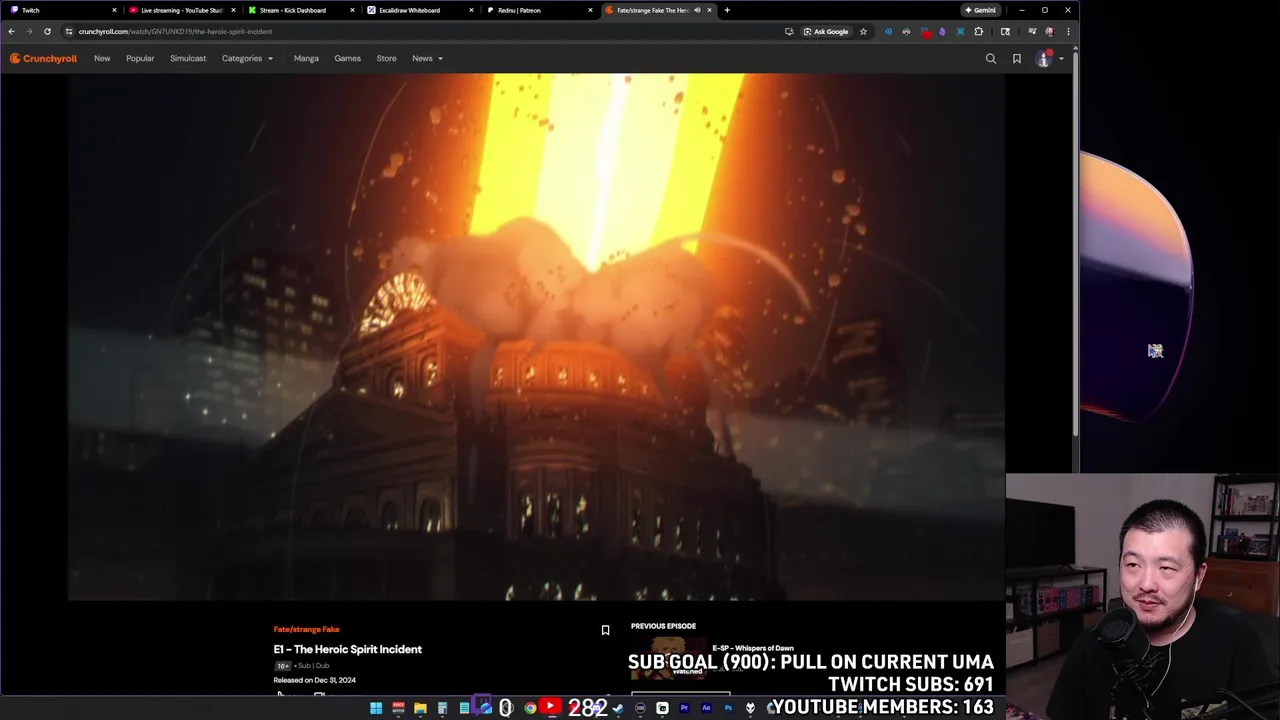The height and width of the screenshot is (720, 1280).
Task: Go to the New section
Action: click(102, 58)
